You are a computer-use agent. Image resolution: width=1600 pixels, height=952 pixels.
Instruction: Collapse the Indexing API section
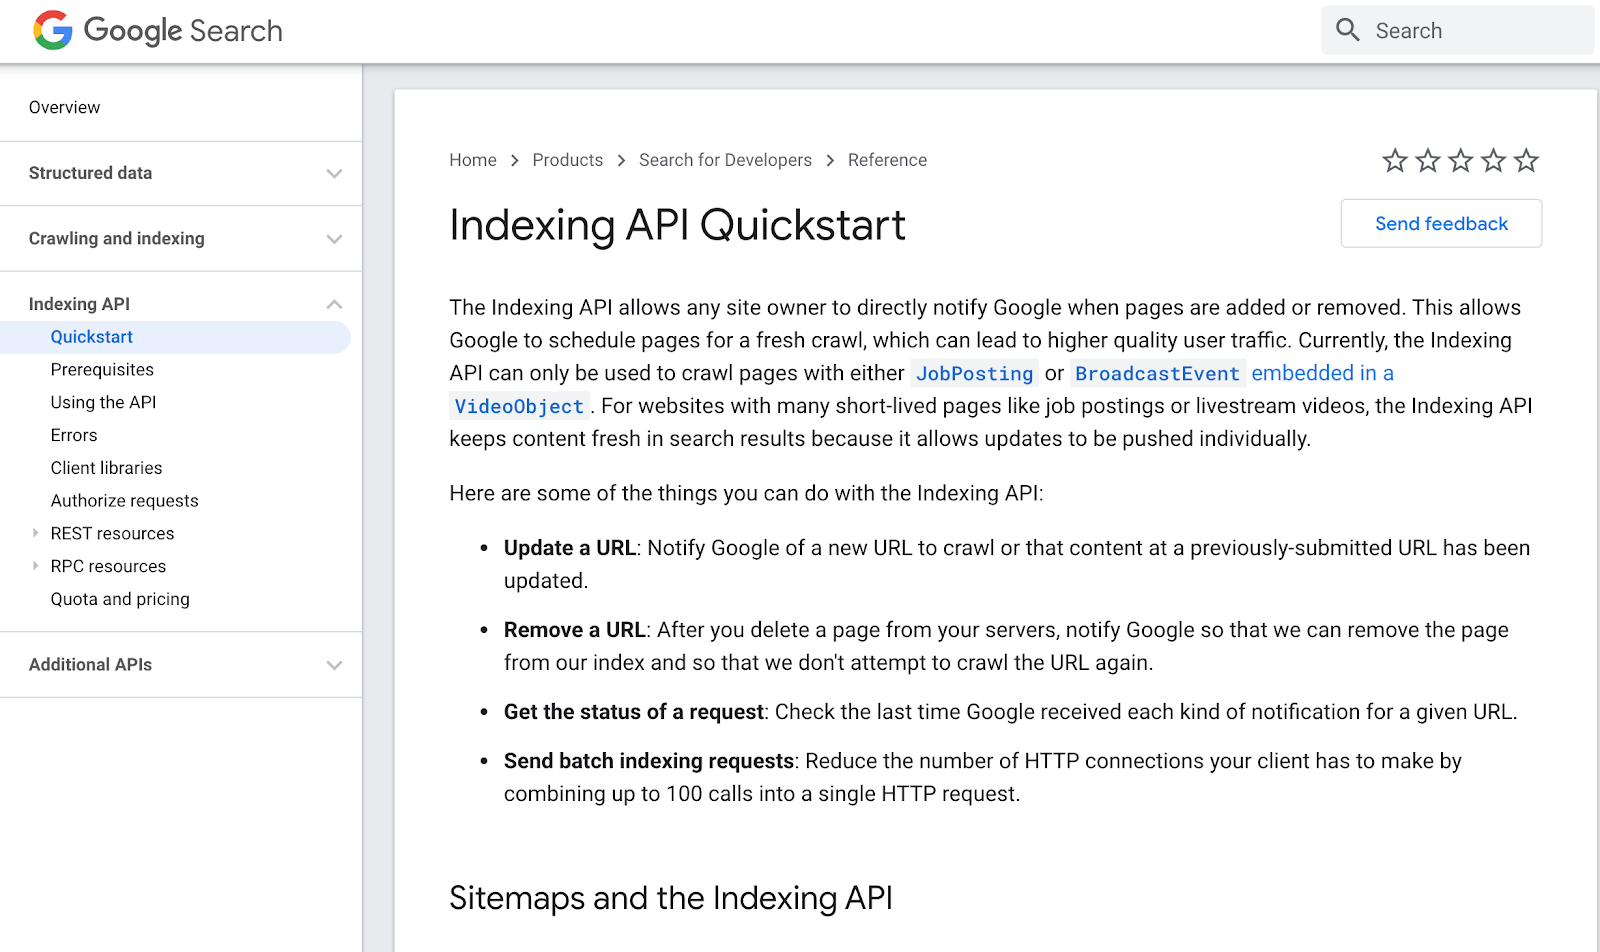tap(334, 304)
